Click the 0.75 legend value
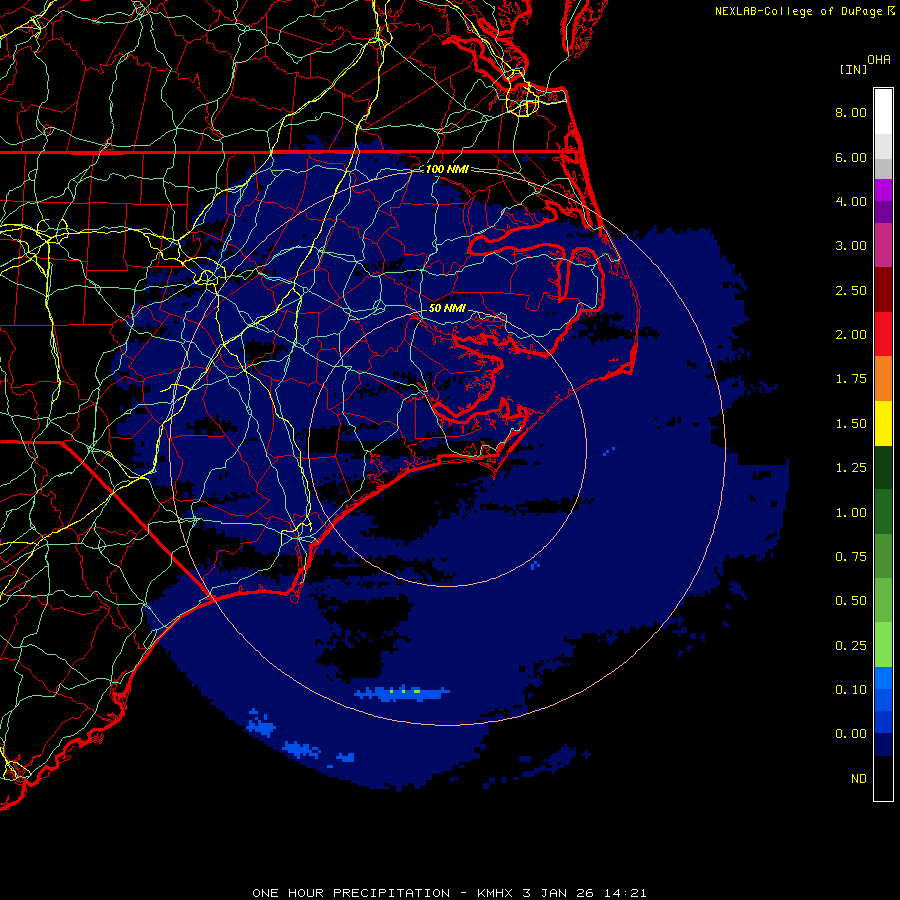Viewport: 900px width, 900px height. 851,557
